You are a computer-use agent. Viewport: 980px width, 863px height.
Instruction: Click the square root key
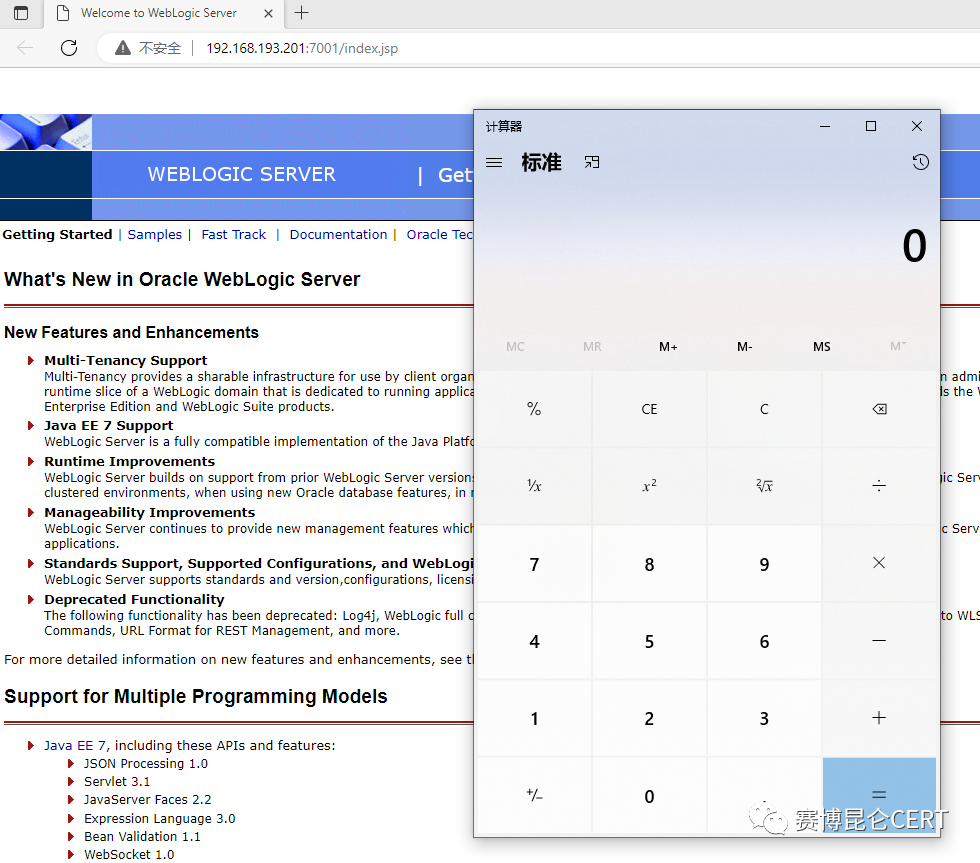(764, 486)
